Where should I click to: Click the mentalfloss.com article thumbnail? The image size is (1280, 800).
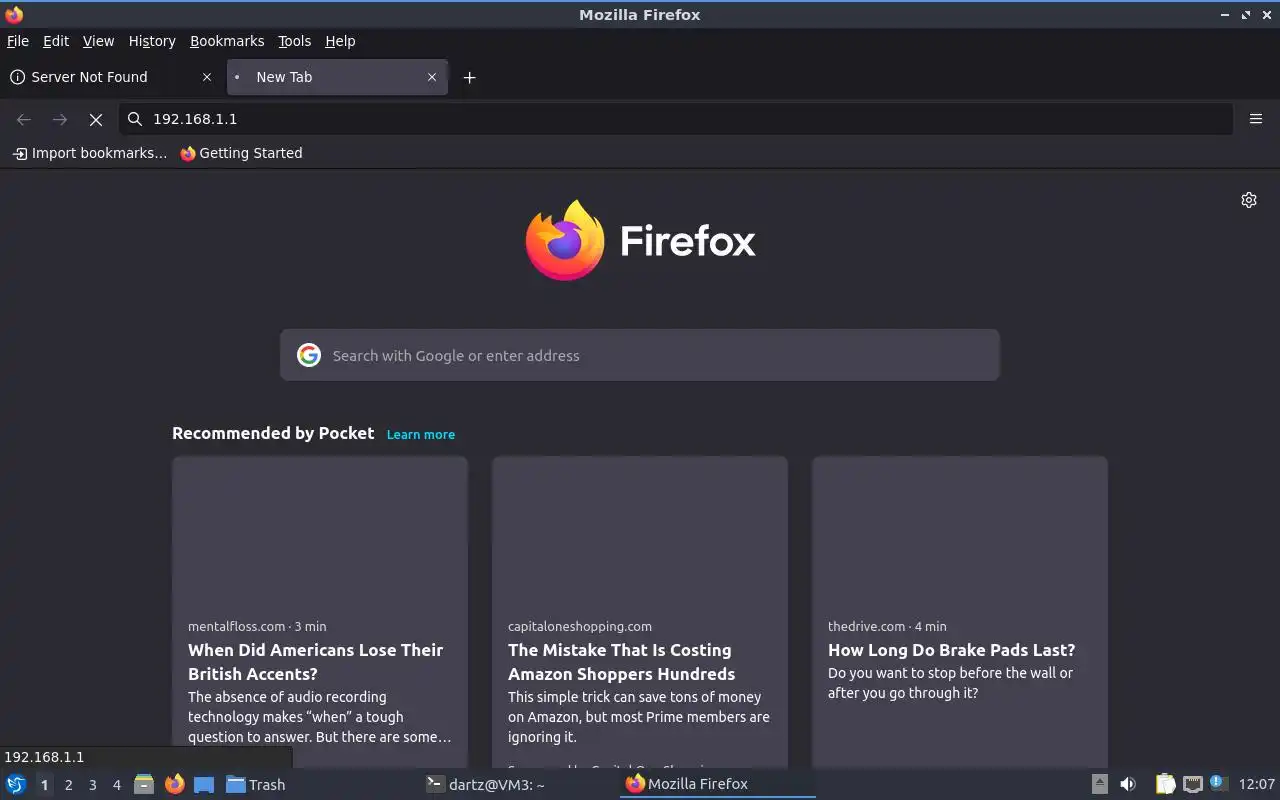pos(320,532)
